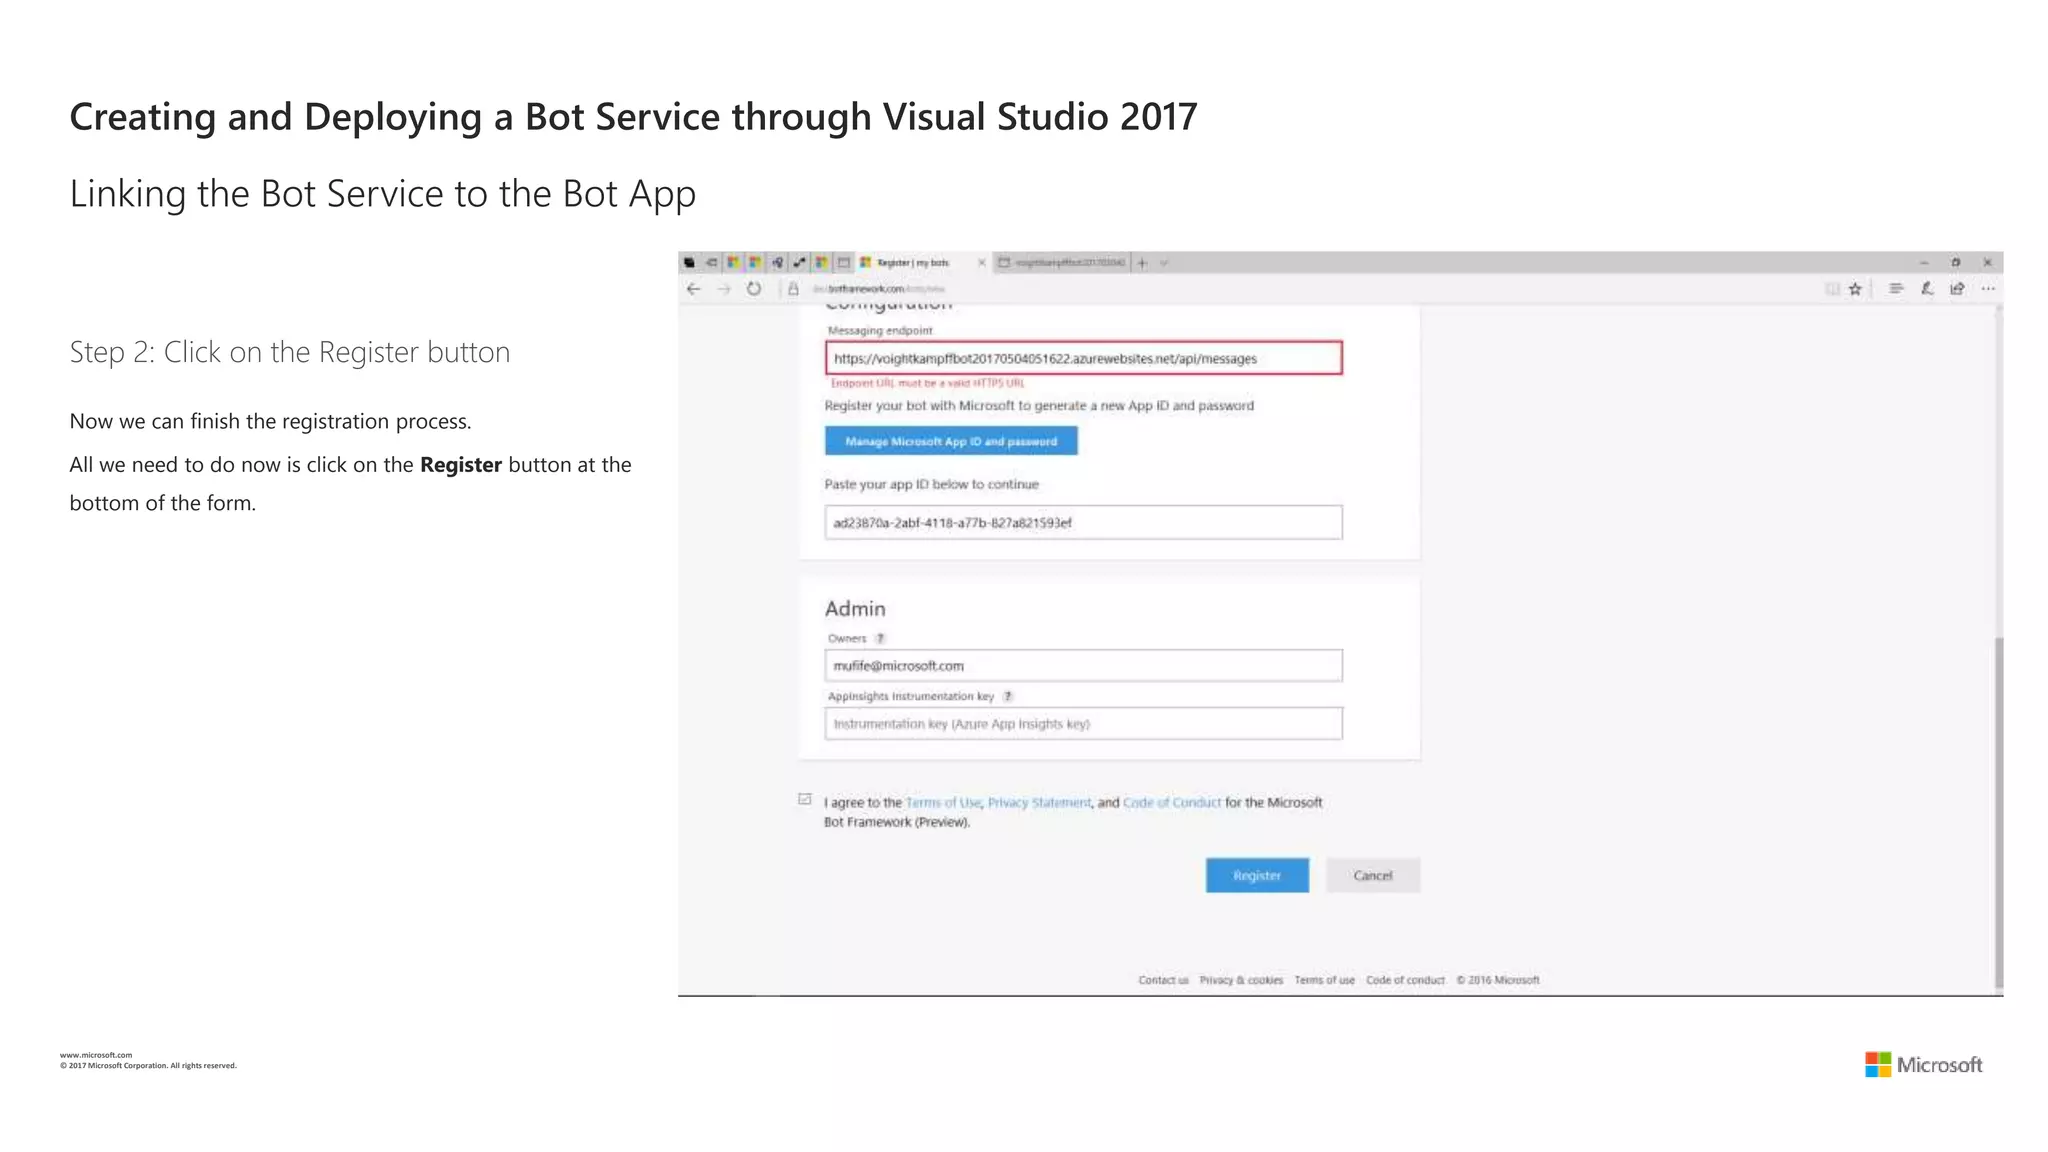Click the browser forward arrow

pos(724,289)
